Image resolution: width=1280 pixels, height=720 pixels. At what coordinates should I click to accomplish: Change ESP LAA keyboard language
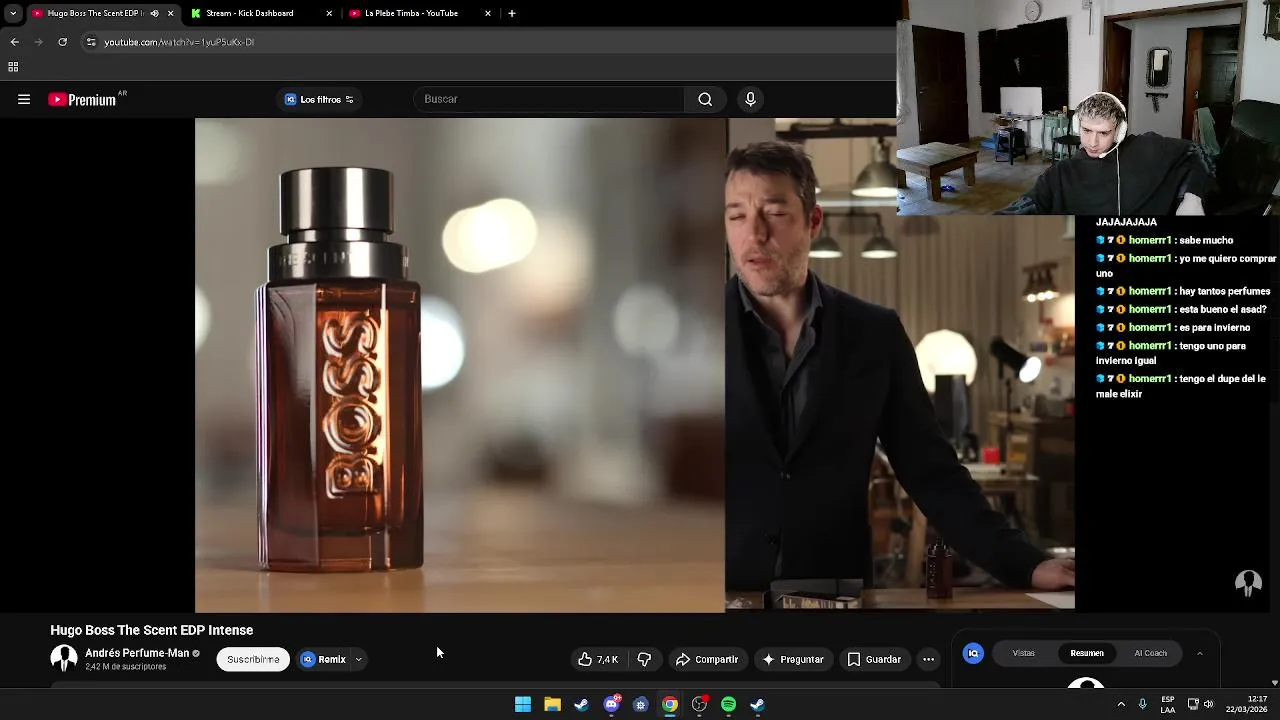click(1167, 704)
